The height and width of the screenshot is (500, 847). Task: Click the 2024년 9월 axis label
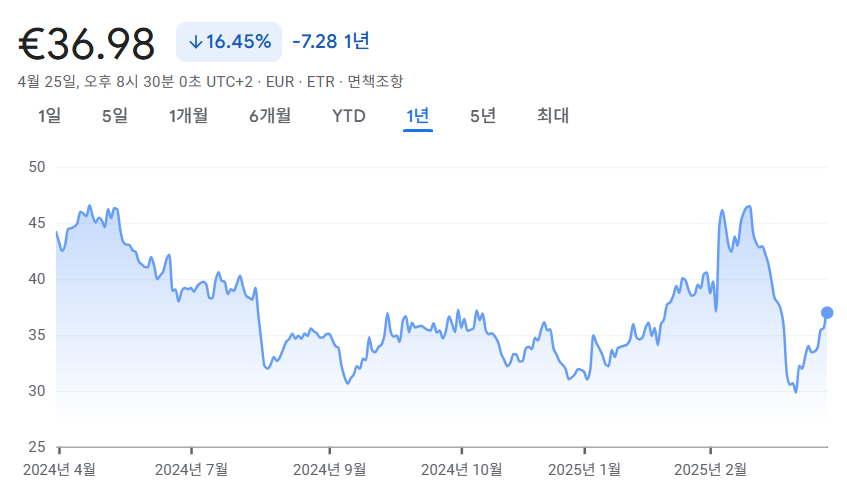coord(330,469)
